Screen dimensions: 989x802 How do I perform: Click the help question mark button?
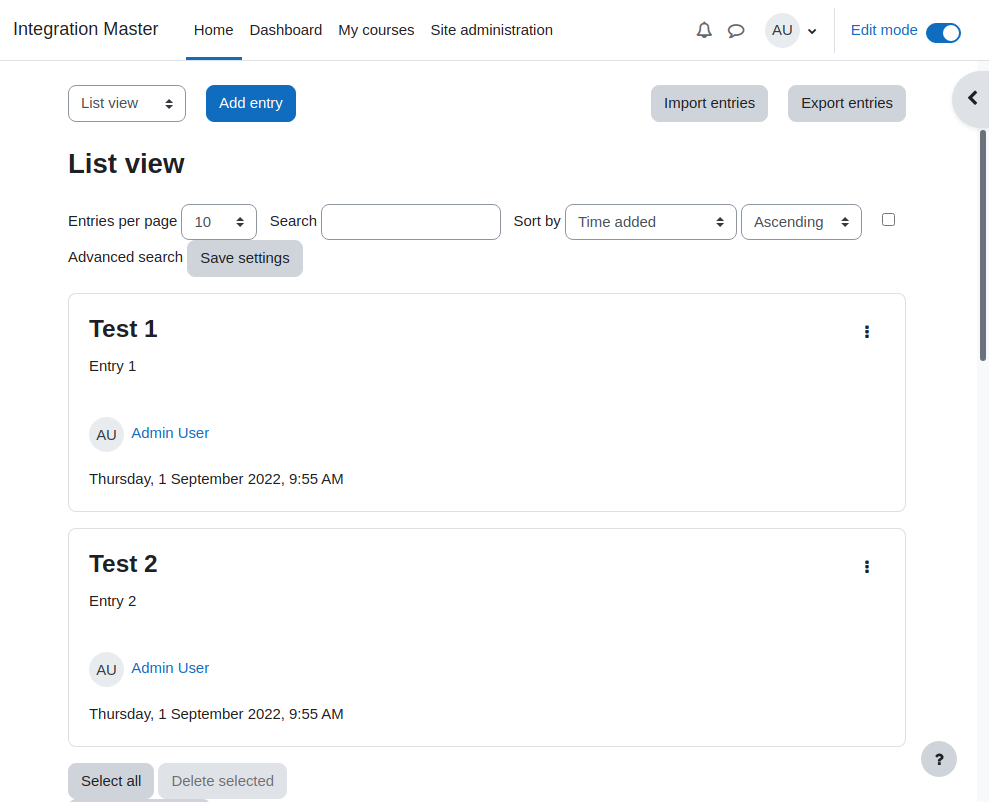click(x=939, y=759)
